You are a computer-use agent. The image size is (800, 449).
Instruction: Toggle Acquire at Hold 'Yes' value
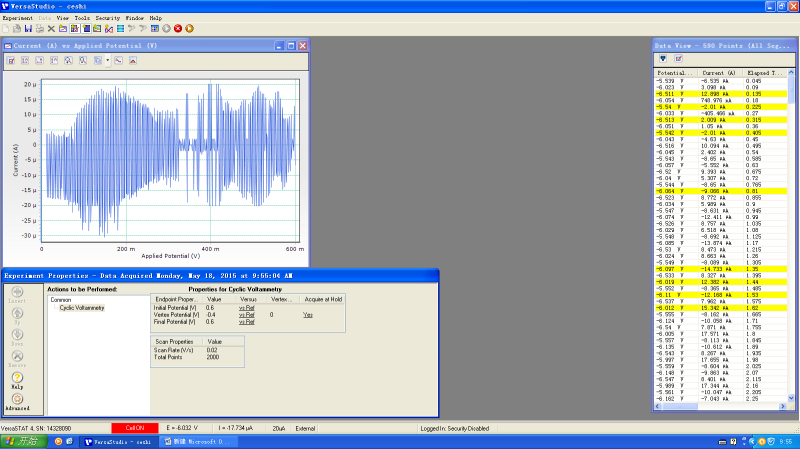[x=310, y=314]
